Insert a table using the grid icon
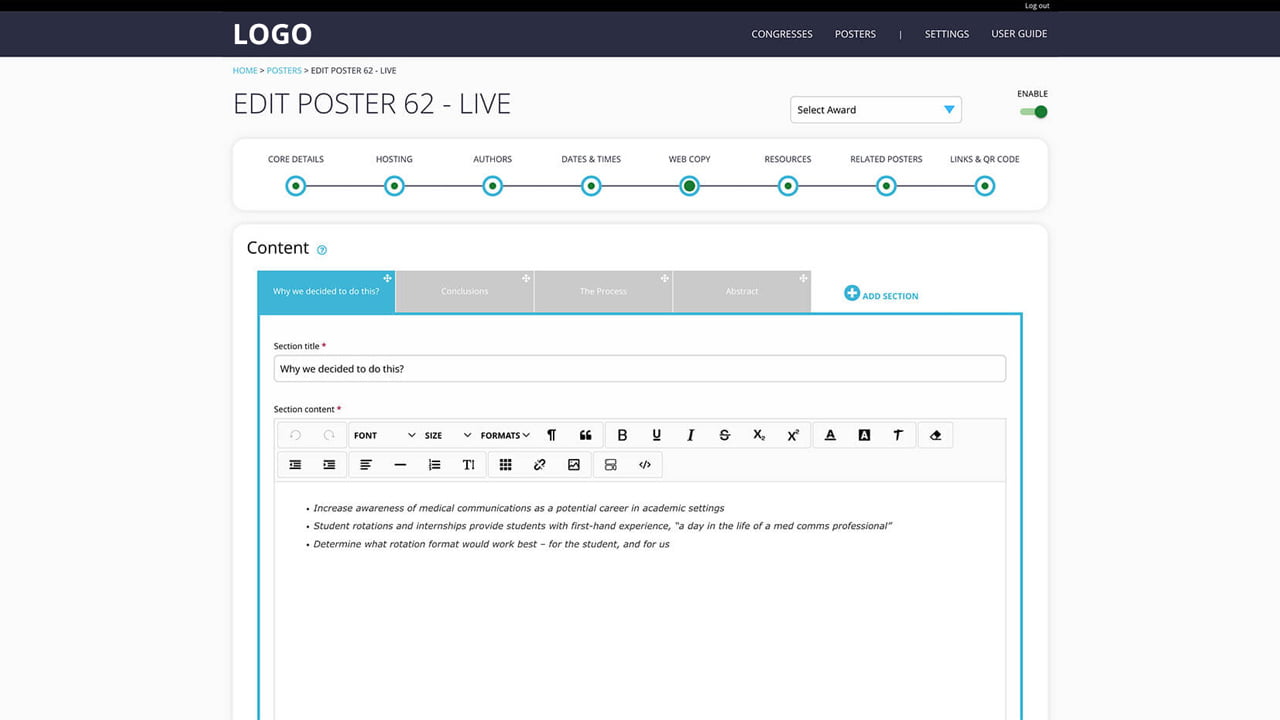Image resolution: width=1280 pixels, height=720 pixels. pos(506,464)
